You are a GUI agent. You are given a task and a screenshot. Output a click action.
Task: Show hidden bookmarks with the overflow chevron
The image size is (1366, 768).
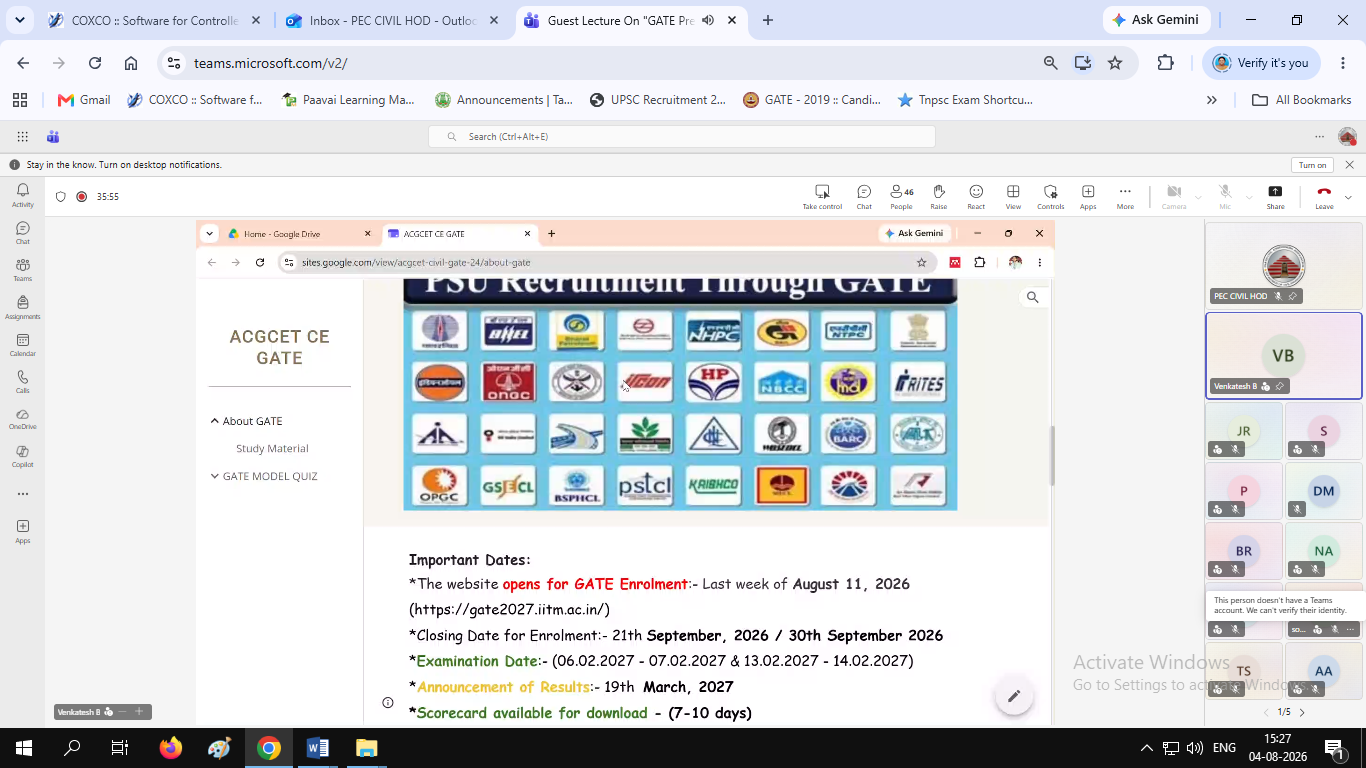coord(1212,100)
